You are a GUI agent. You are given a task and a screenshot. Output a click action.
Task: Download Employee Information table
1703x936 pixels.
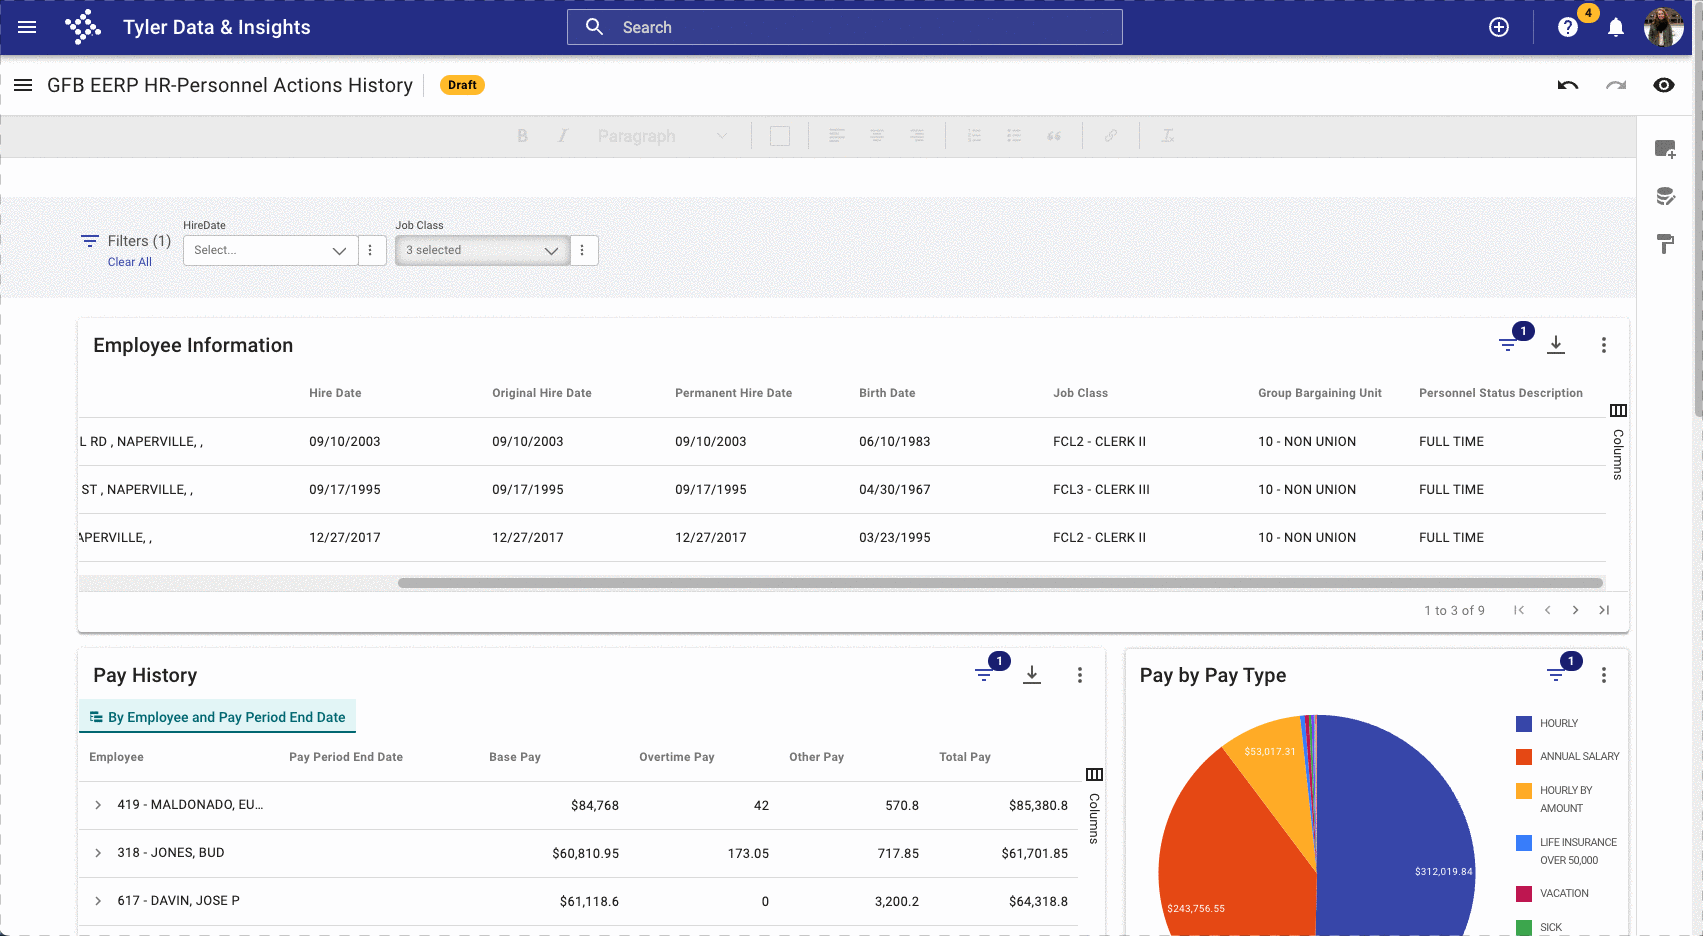point(1556,345)
